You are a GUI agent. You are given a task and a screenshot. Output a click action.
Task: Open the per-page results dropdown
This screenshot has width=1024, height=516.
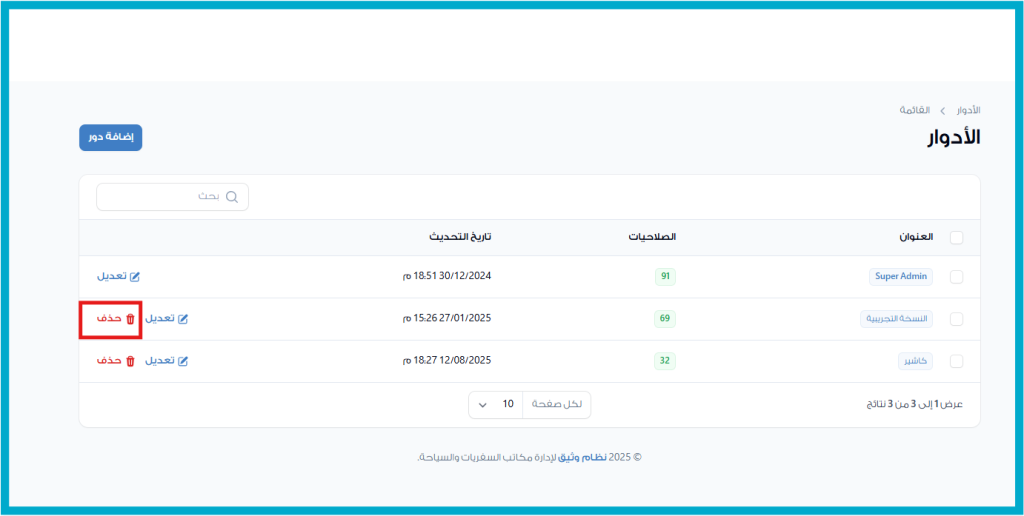point(496,404)
